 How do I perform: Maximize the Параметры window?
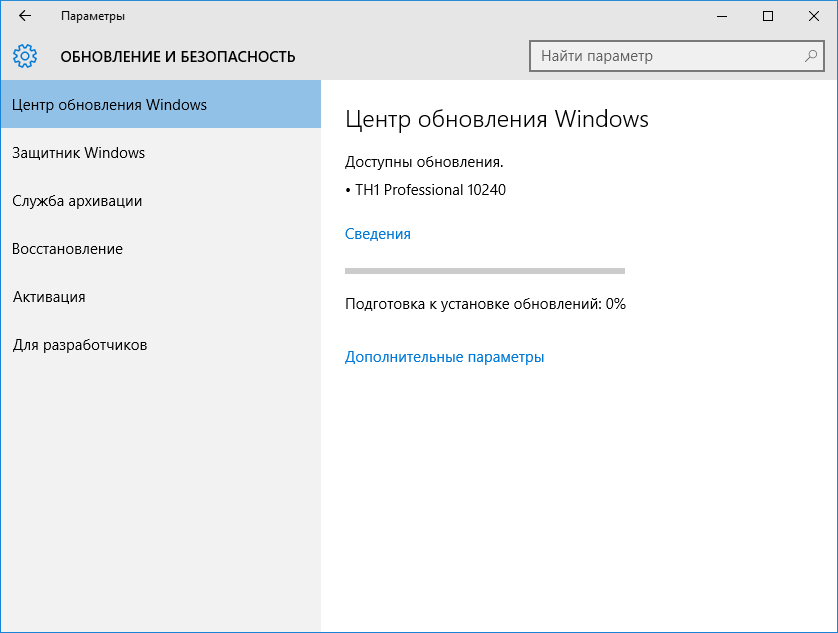pos(768,16)
